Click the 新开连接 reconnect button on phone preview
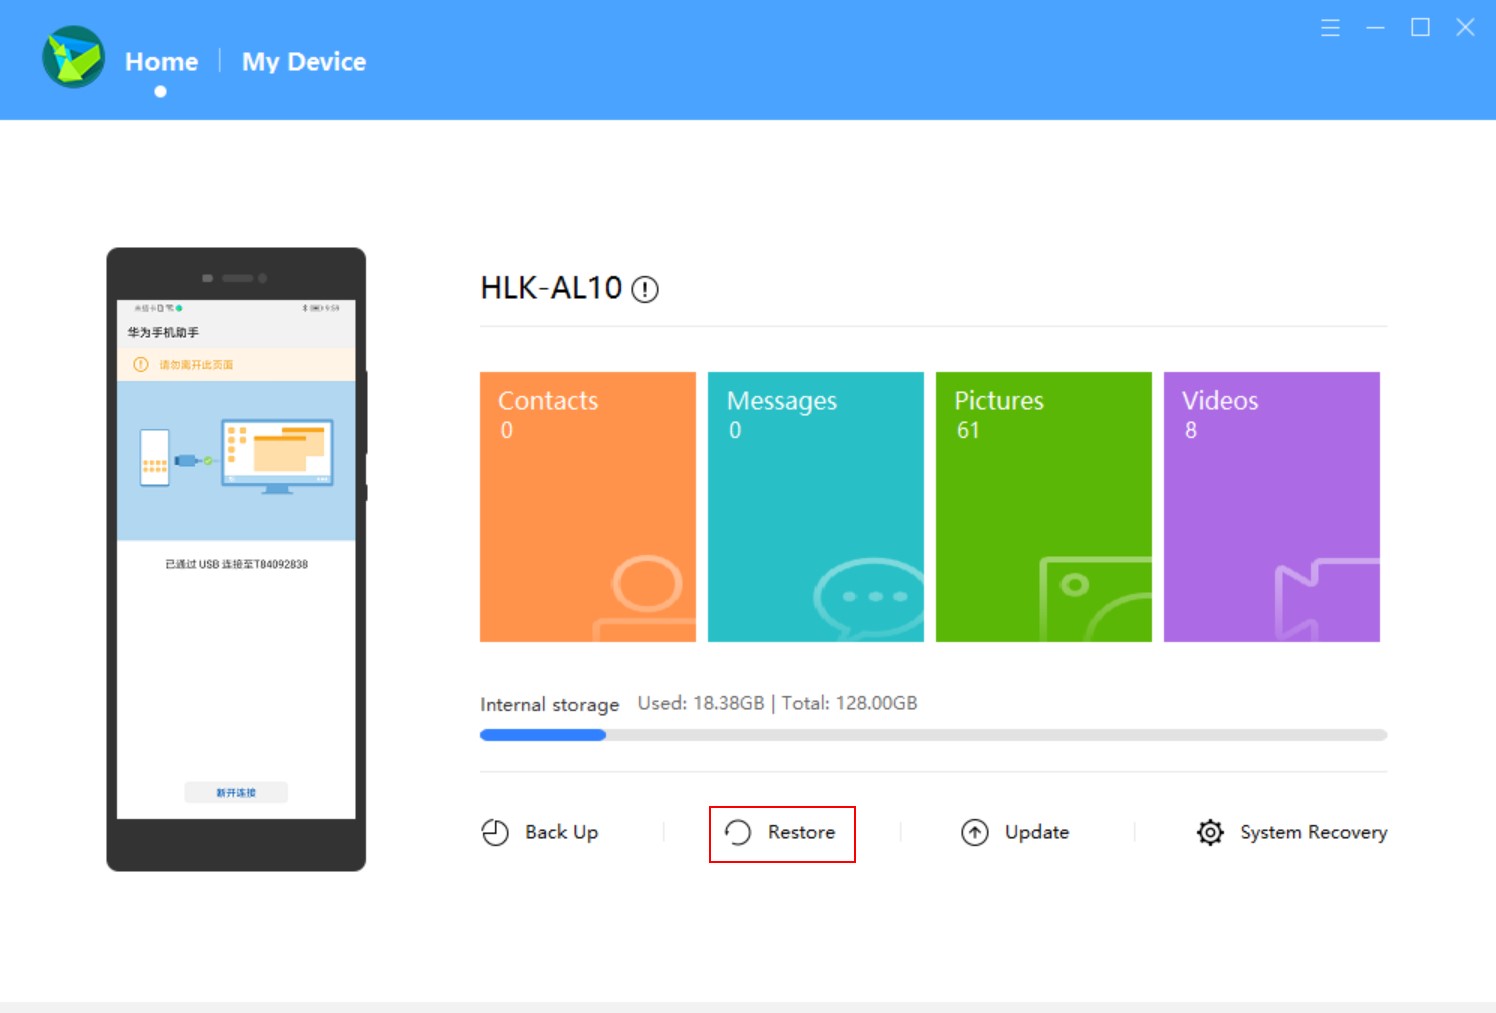Image resolution: width=1496 pixels, height=1013 pixels. coord(236,792)
